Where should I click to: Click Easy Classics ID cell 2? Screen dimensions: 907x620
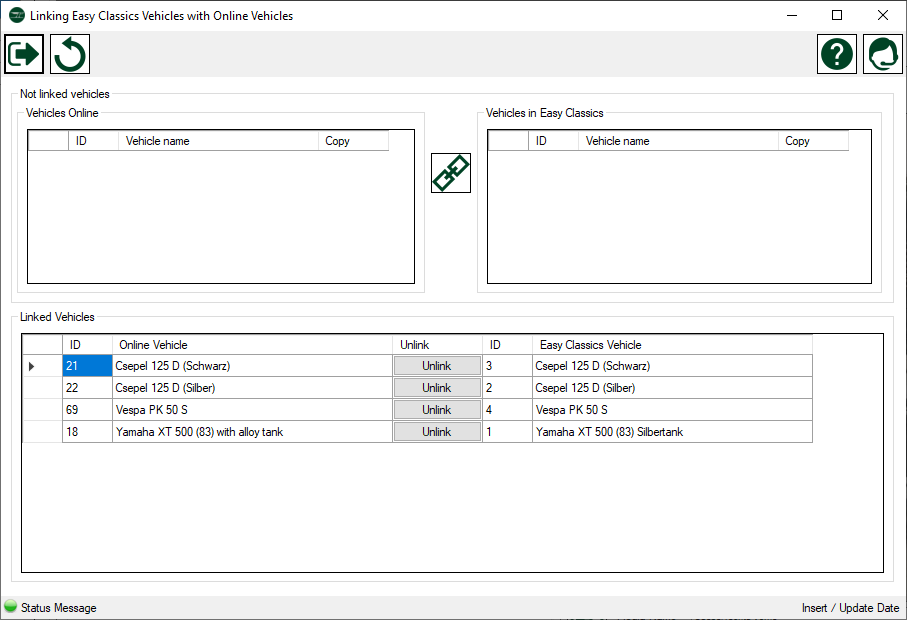click(507, 388)
